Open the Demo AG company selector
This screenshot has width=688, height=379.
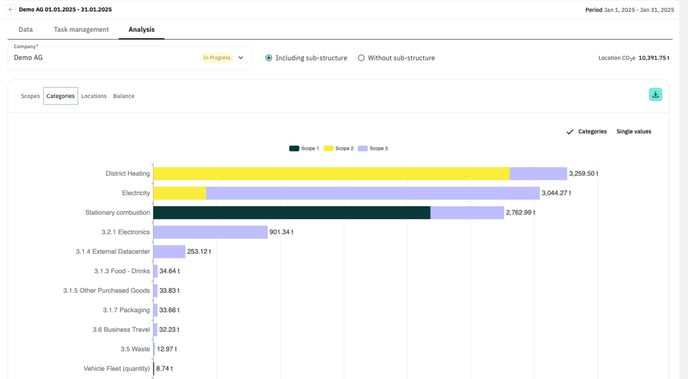(129, 57)
